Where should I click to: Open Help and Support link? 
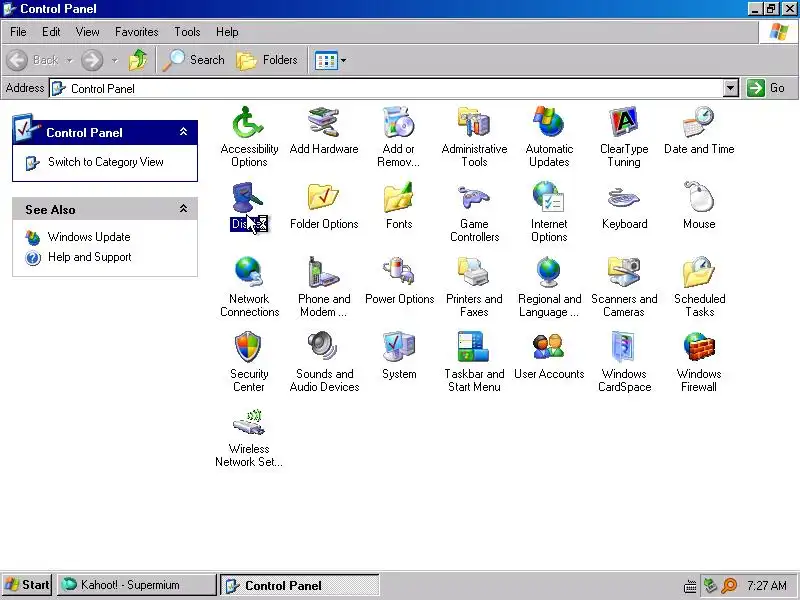(89, 257)
